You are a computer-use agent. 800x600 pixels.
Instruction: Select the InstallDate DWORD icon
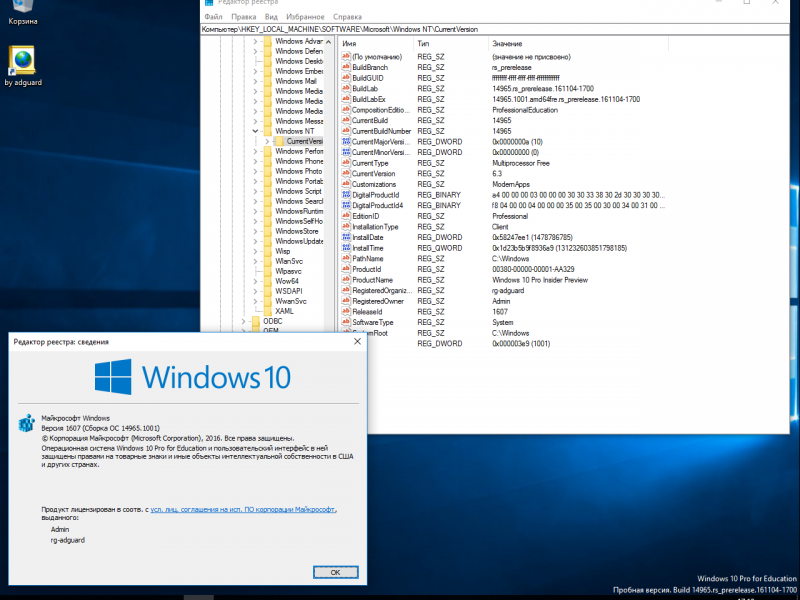346,237
